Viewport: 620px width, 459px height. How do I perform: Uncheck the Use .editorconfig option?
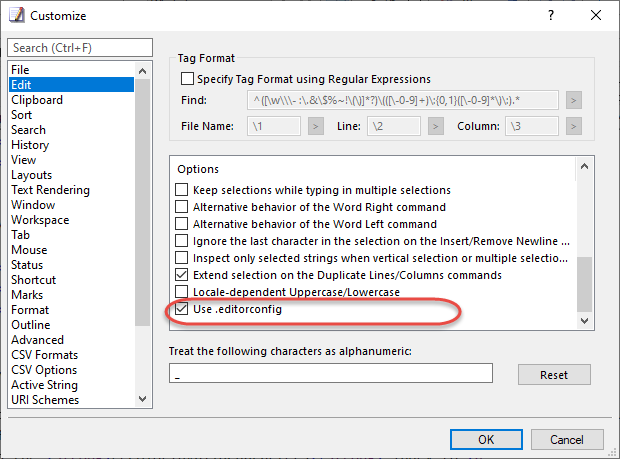[x=181, y=309]
